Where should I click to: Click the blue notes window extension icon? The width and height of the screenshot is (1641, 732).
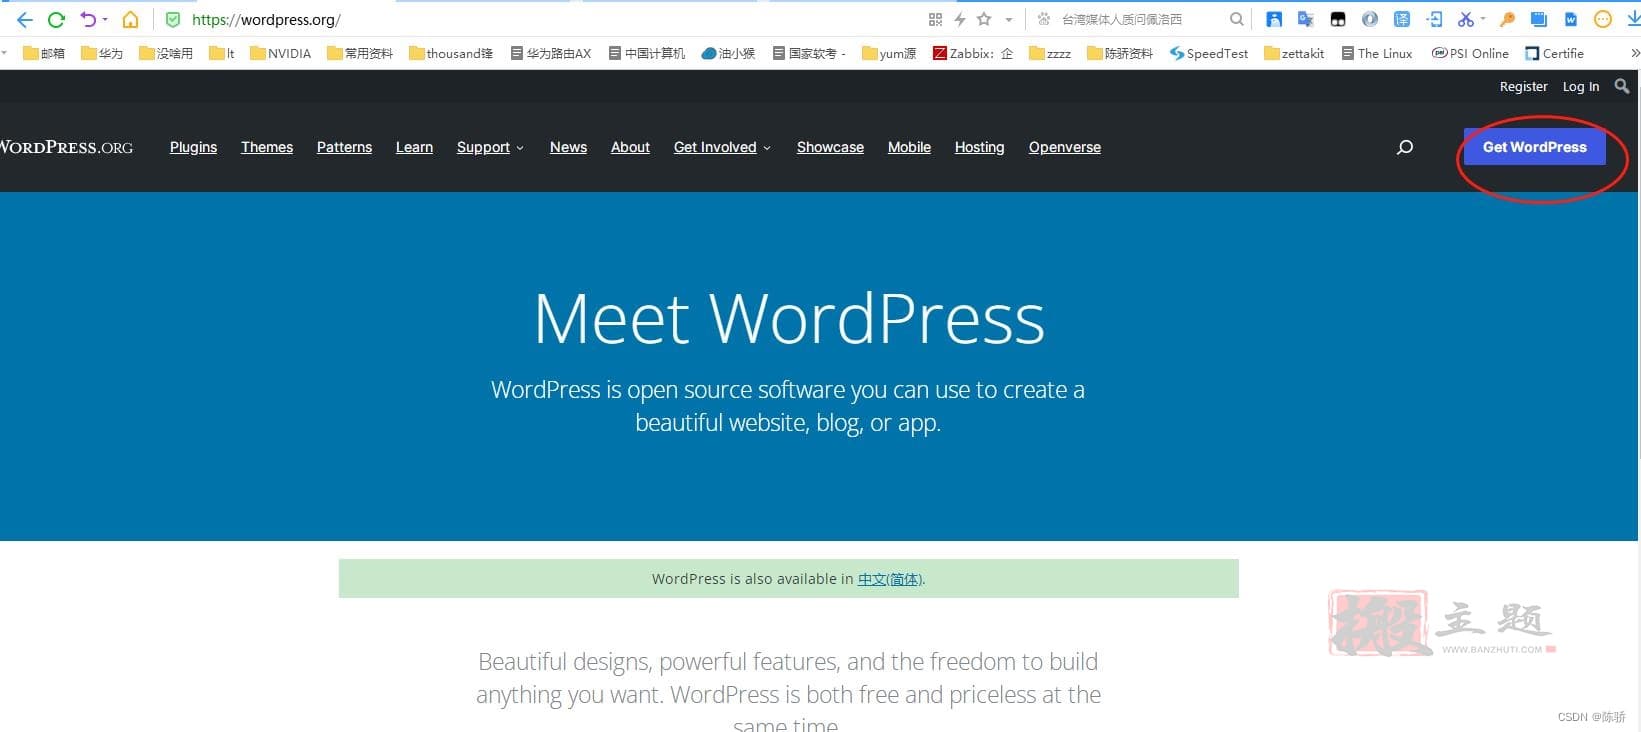(1539, 19)
